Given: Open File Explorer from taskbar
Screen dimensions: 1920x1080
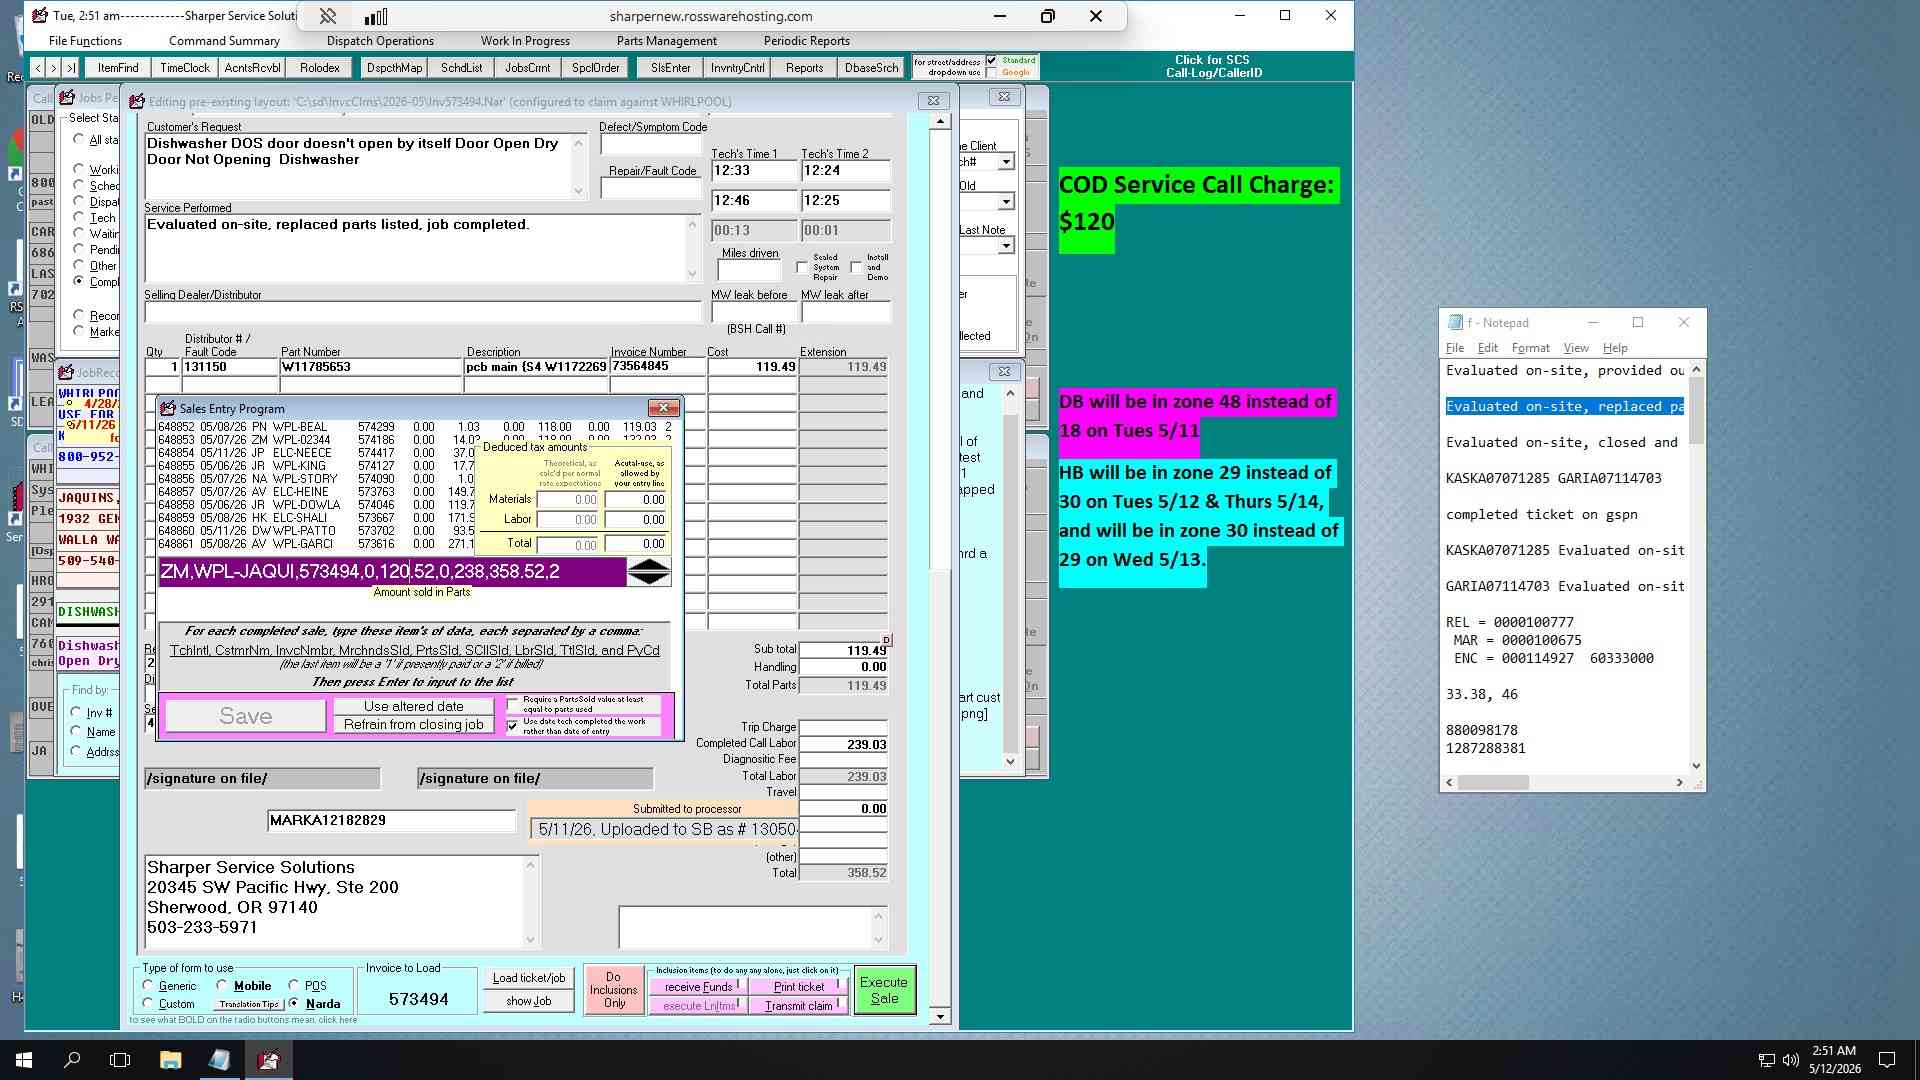Looking at the screenshot, I should (x=170, y=1060).
